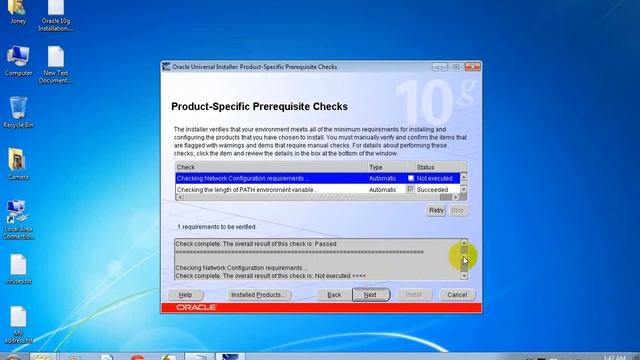
Task: Click the checks table scroll down arrow
Action: (x=464, y=189)
